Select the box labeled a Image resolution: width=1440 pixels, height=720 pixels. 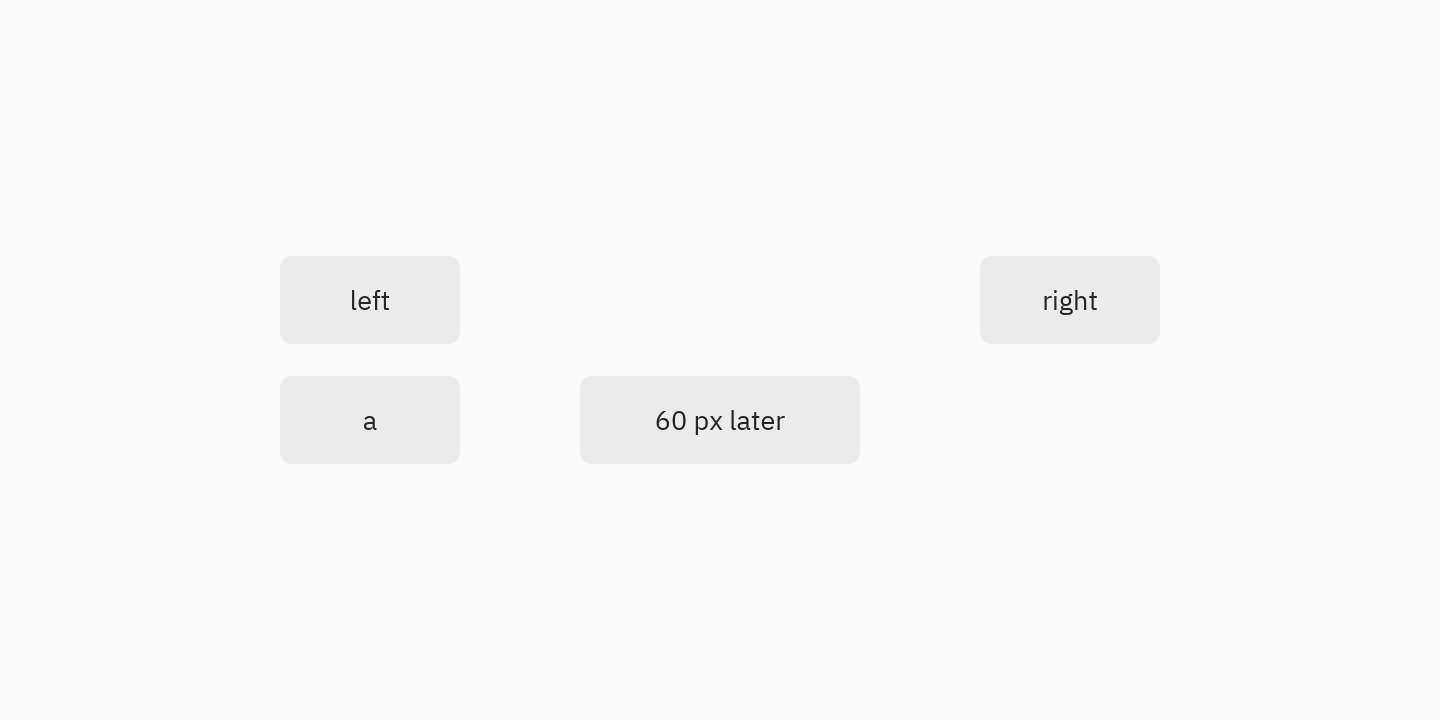(x=370, y=420)
